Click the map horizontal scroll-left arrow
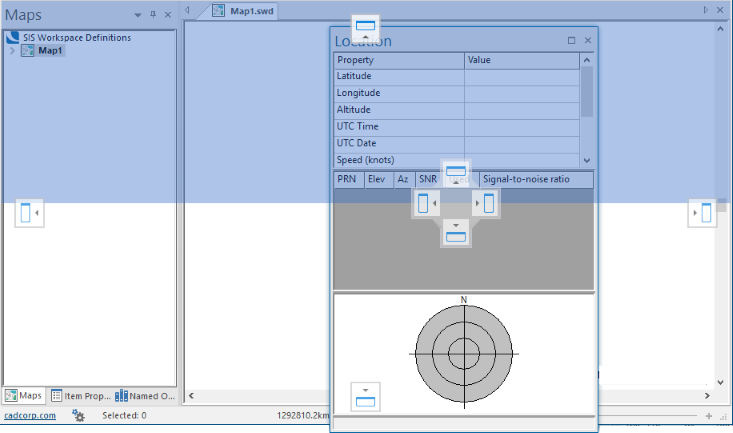Viewport: 733px width, 433px height. point(191,396)
